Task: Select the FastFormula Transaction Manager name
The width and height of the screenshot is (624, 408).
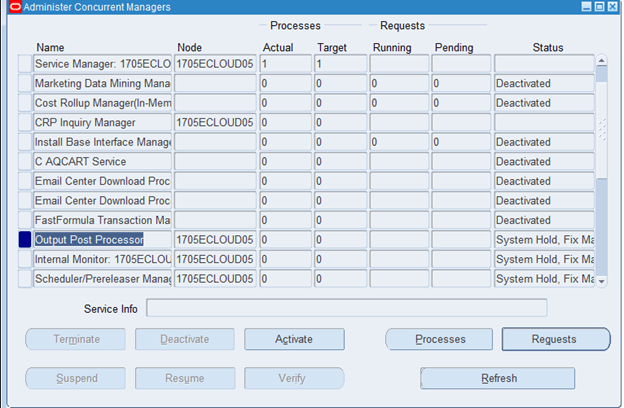Action: [102, 220]
